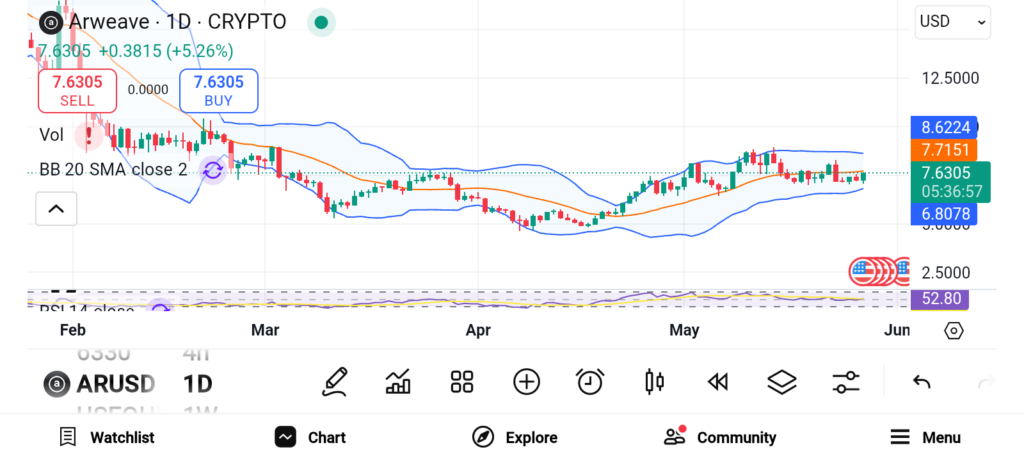This screenshot has width=1024, height=461.
Task: Tap the green market status dot
Action: [x=321, y=22]
